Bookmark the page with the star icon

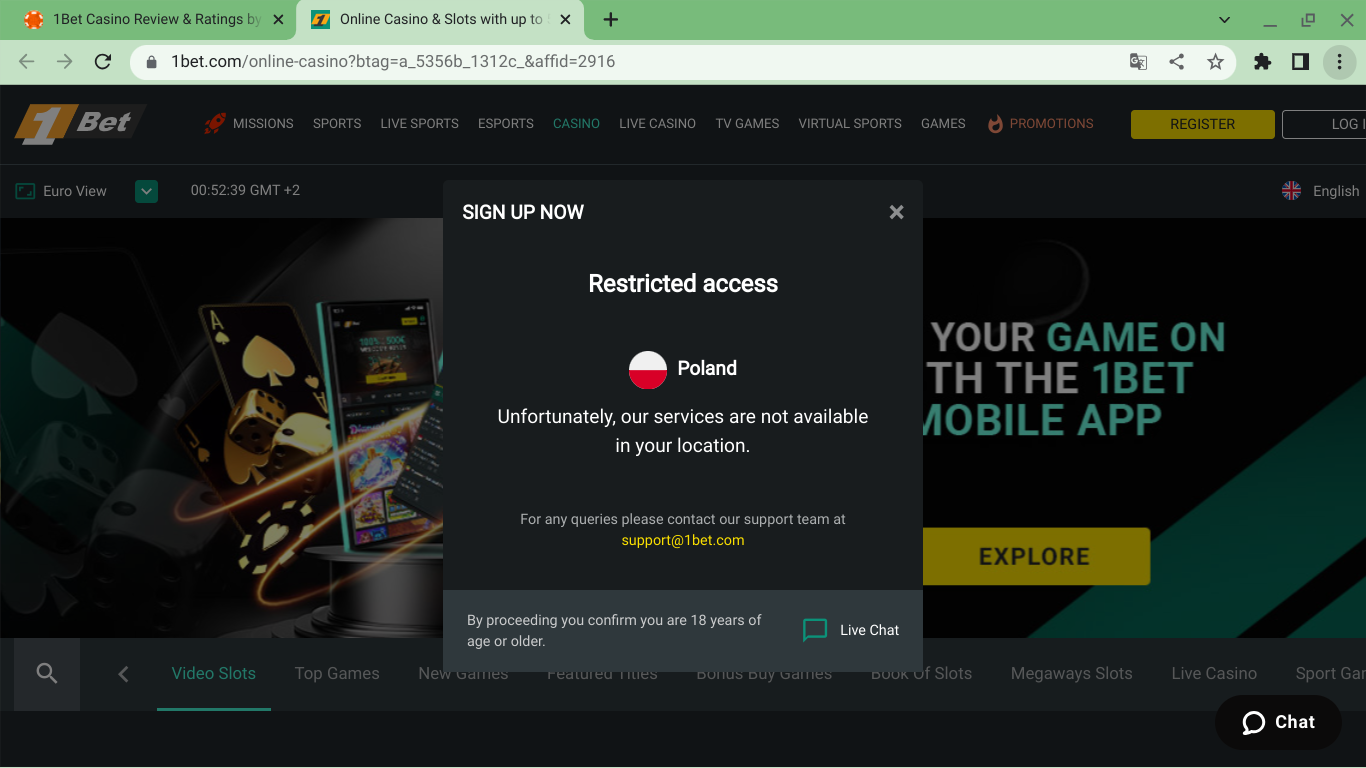1215,62
